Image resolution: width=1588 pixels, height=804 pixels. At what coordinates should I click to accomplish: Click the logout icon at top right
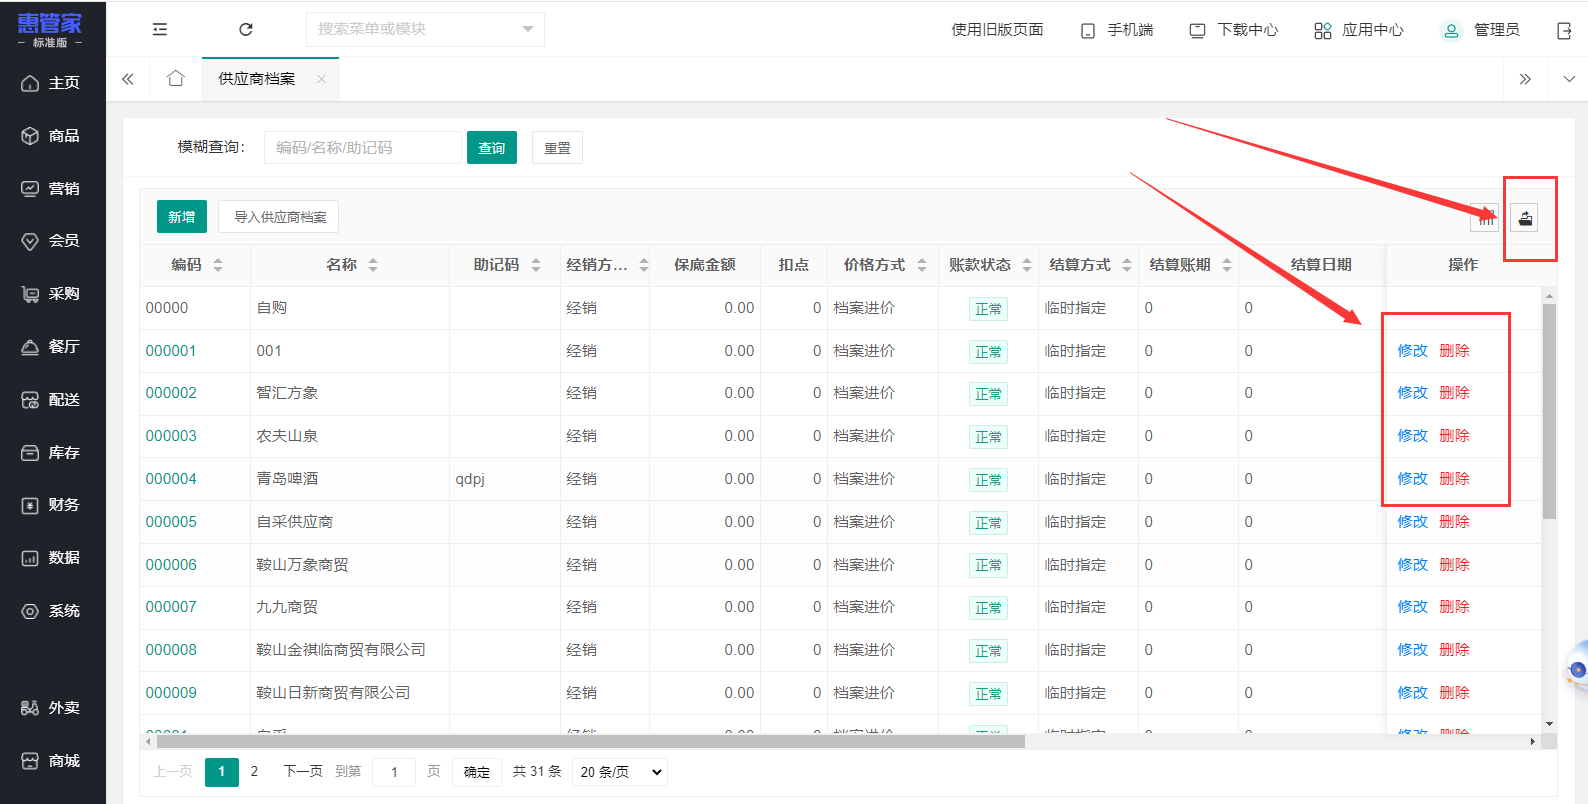pos(1565,31)
